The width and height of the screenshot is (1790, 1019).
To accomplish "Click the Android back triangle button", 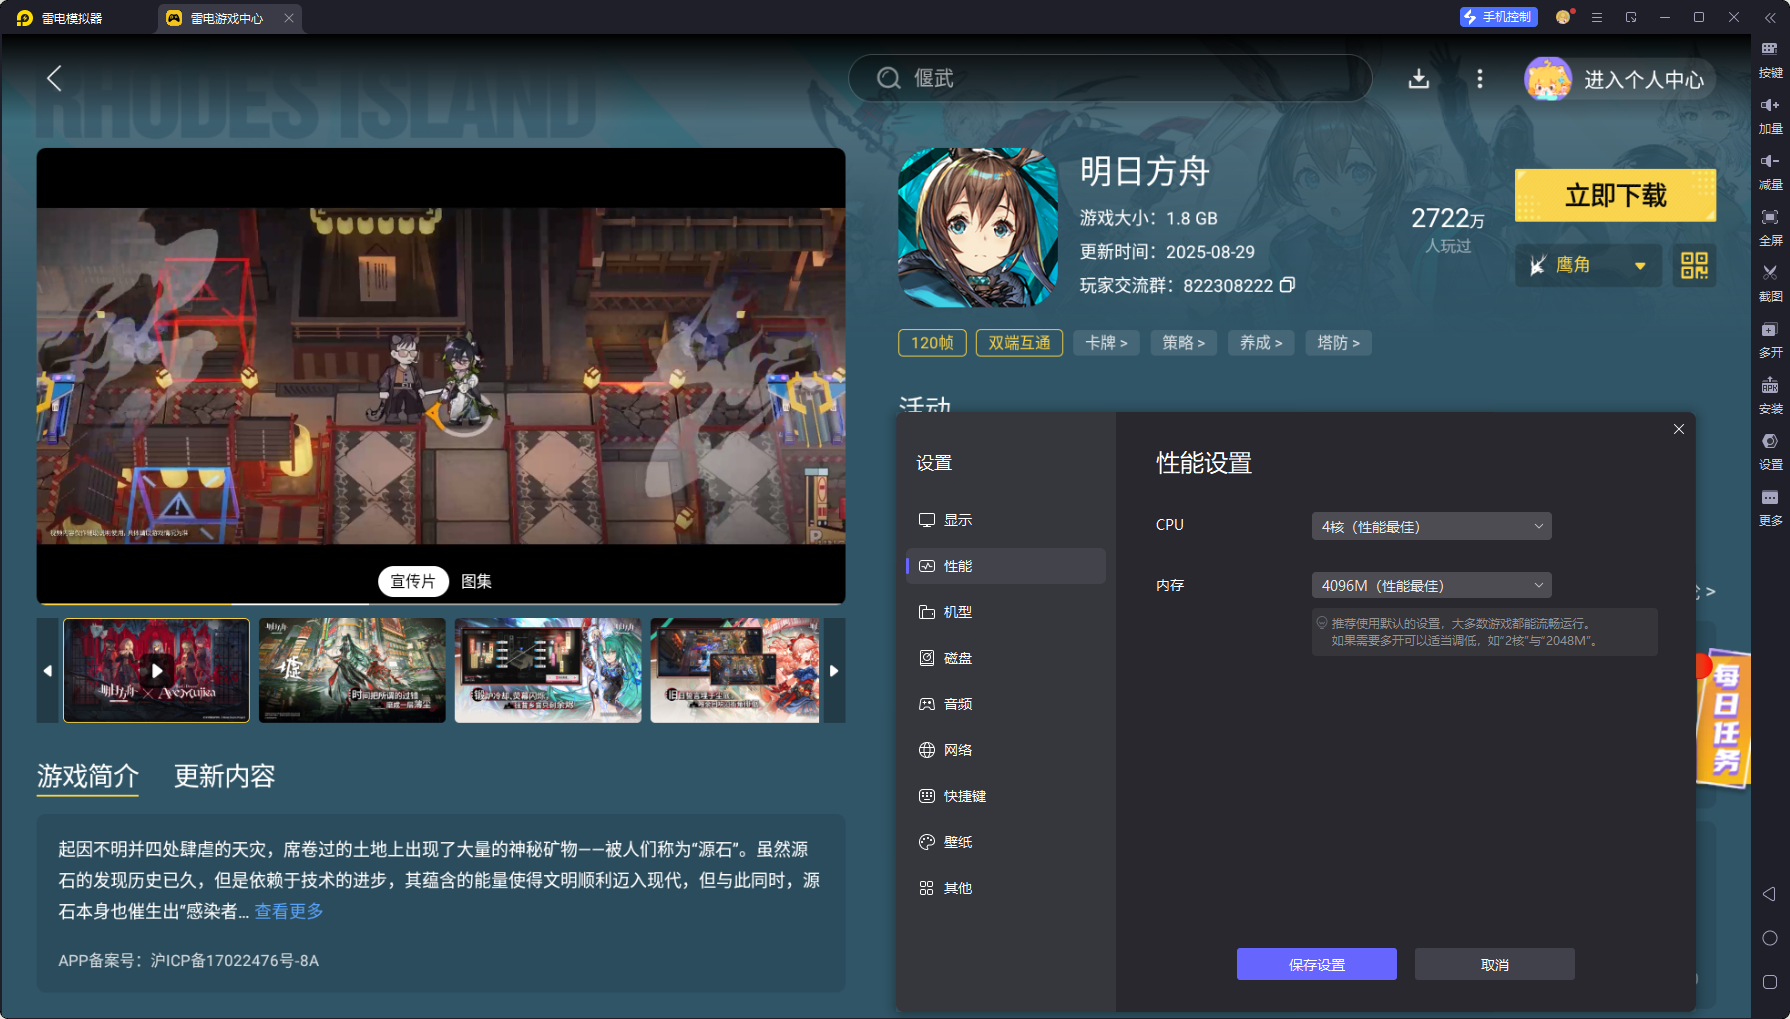I will click(x=1769, y=894).
